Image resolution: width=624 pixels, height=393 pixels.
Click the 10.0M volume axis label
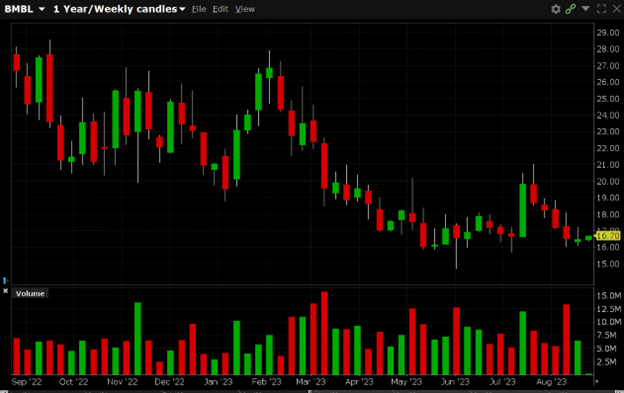coord(608,322)
